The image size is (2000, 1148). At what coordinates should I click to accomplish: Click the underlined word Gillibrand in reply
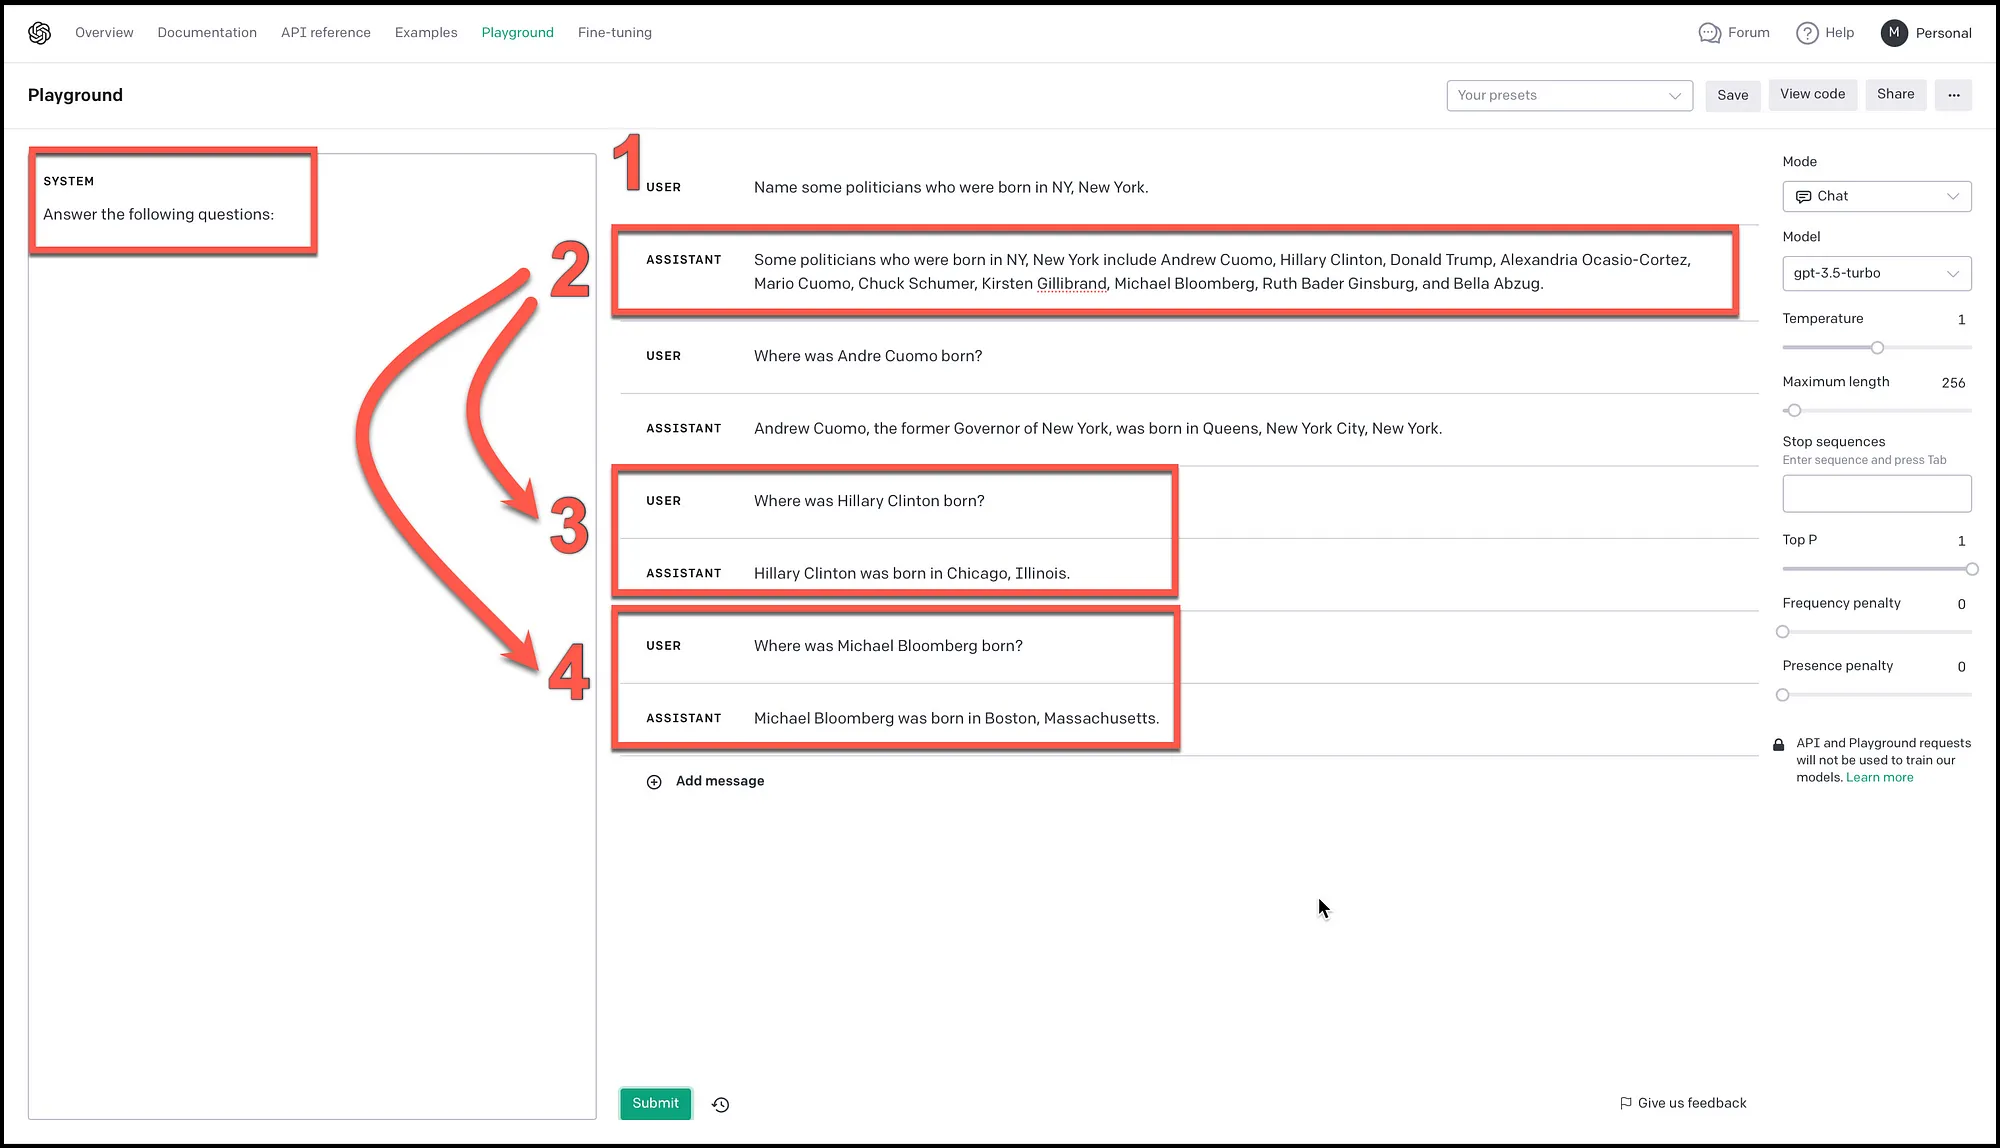click(1071, 284)
